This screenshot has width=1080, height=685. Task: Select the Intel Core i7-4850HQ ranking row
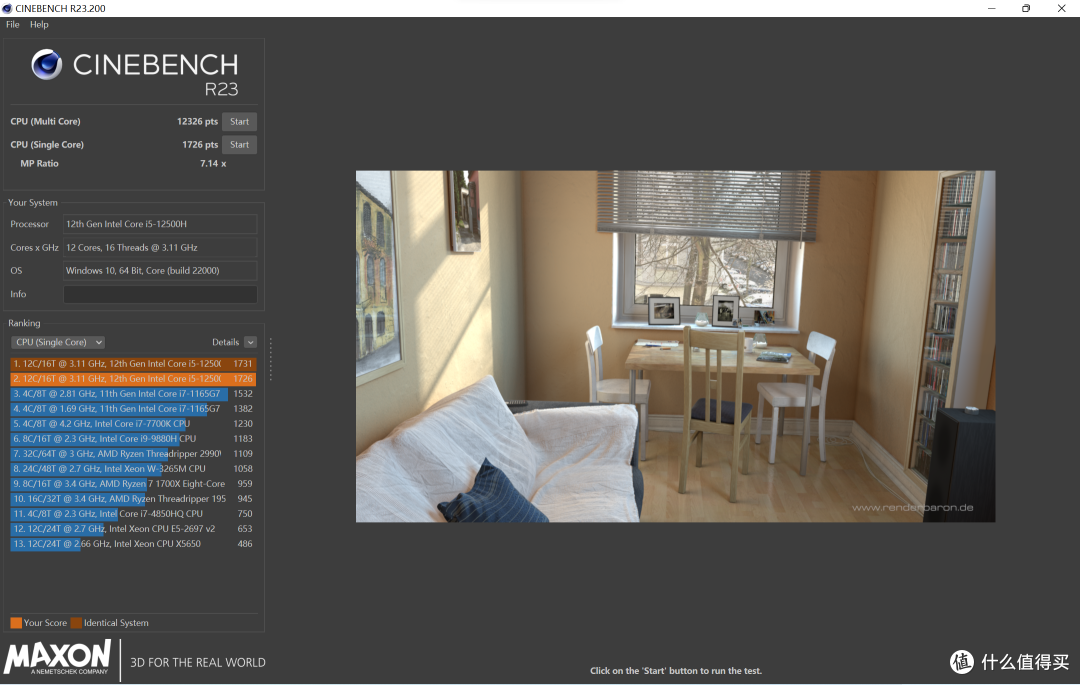tap(133, 514)
